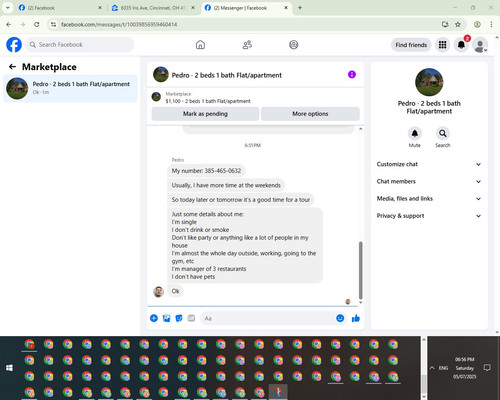Select the Pedro 2 beds conversation in list
The height and width of the screenshot is (400, 500).
(x=70, y=88)
